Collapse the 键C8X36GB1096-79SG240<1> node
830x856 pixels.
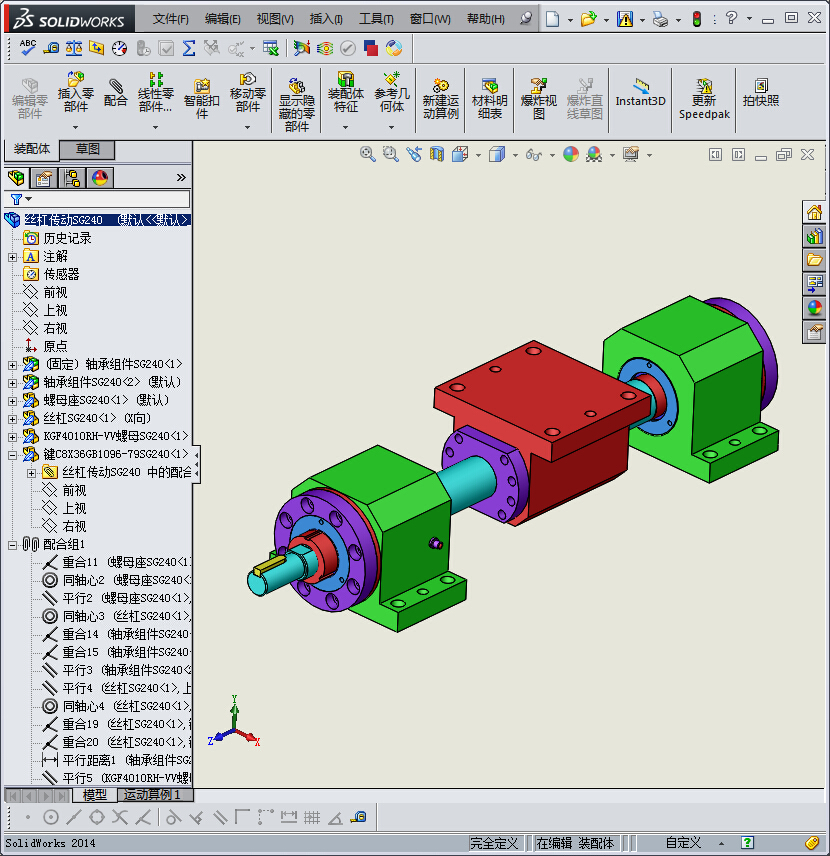(13, 455)
